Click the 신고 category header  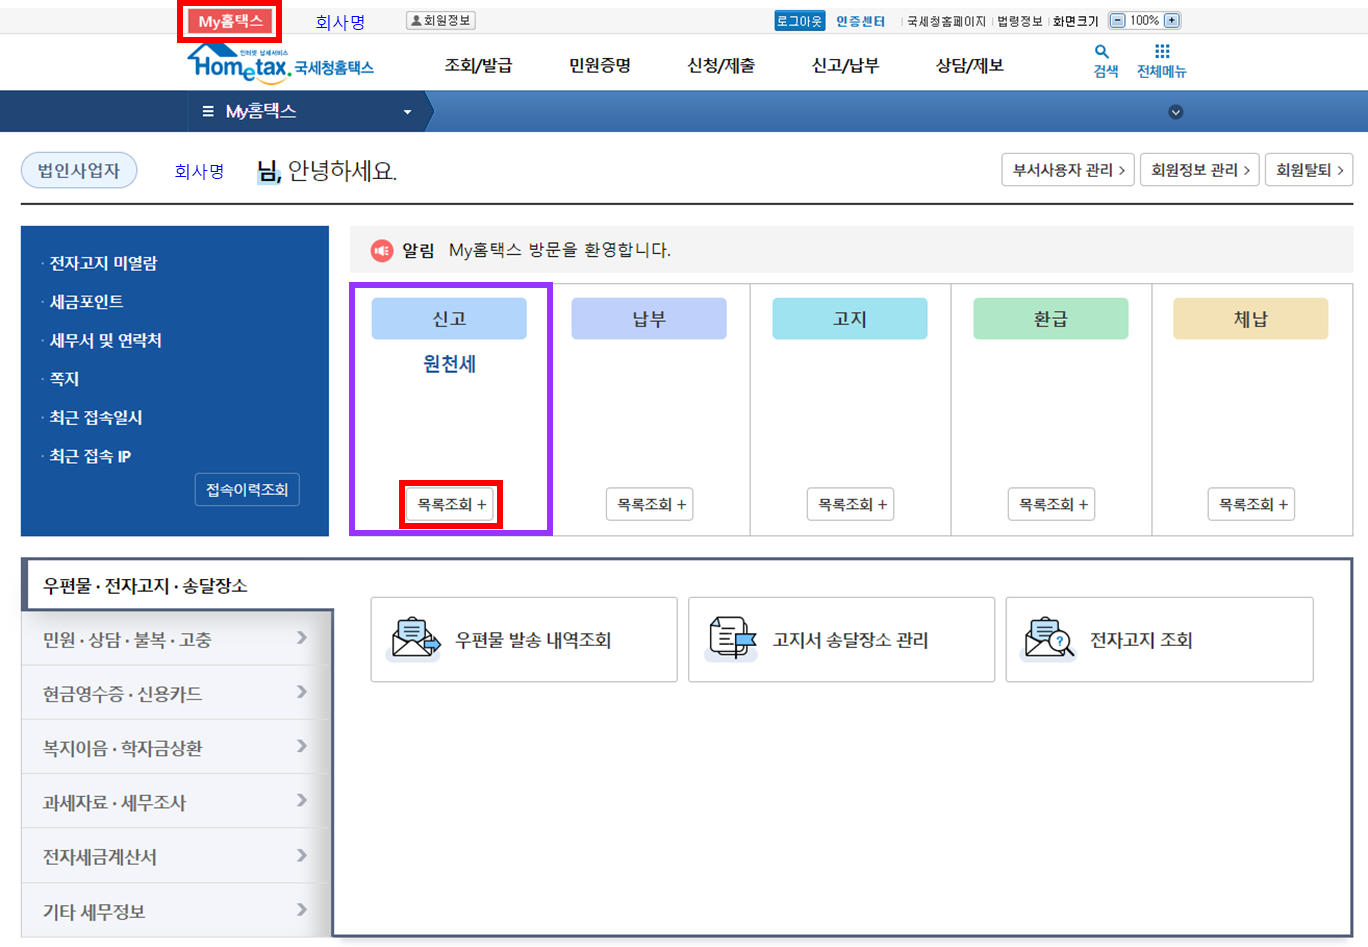point(449,318)
